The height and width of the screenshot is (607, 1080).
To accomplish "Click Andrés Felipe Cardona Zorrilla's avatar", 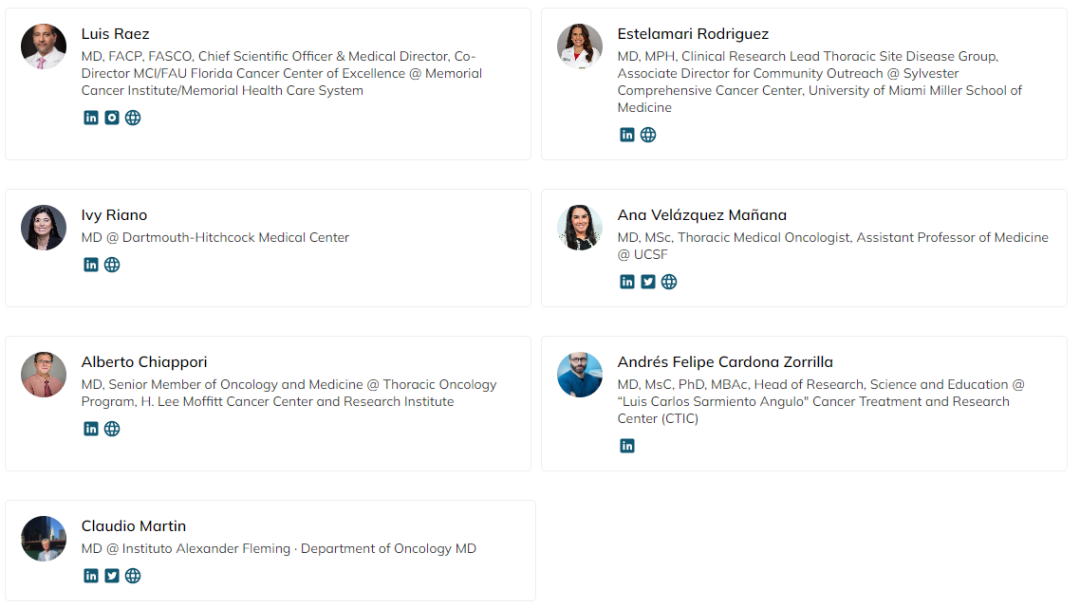I will click(580, 375).
